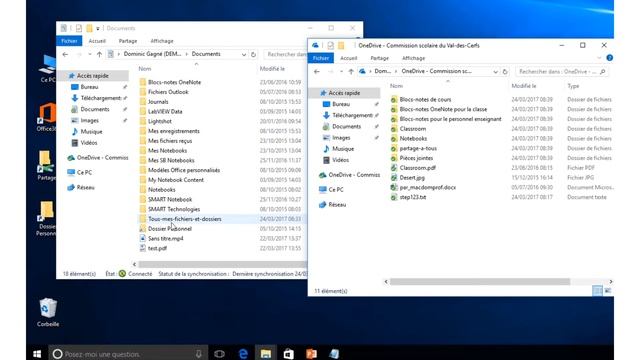Sort by Modifié le in OneDrive window
The width and height of the screenshot is (640, 360).
pyautogui.click(x=524, y=86)
